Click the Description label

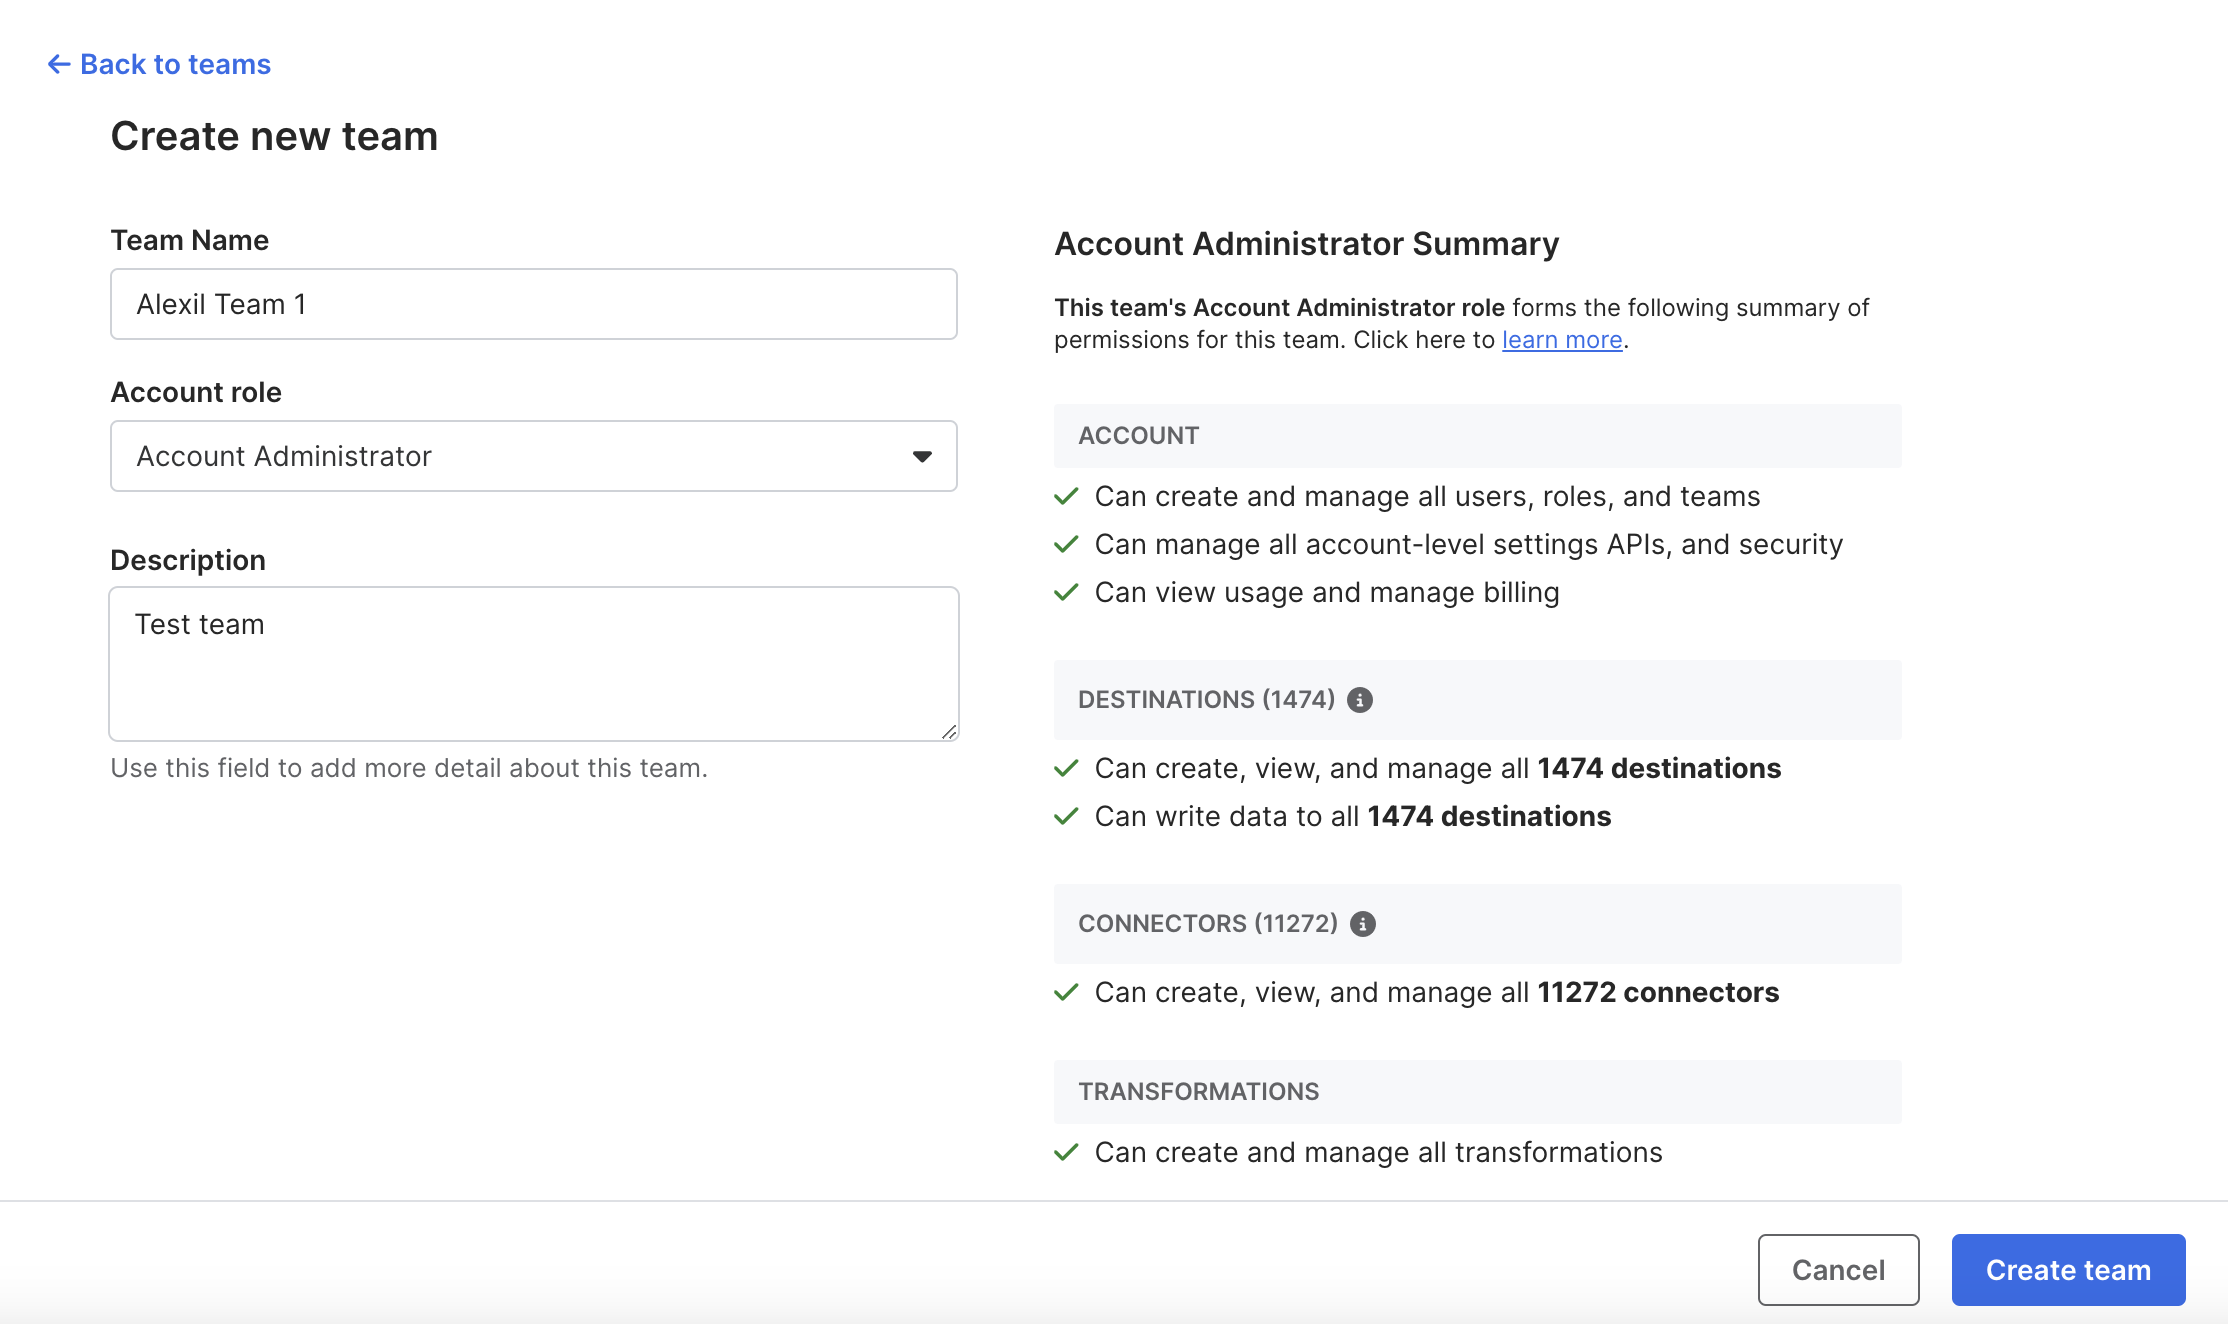coord(188,560)
